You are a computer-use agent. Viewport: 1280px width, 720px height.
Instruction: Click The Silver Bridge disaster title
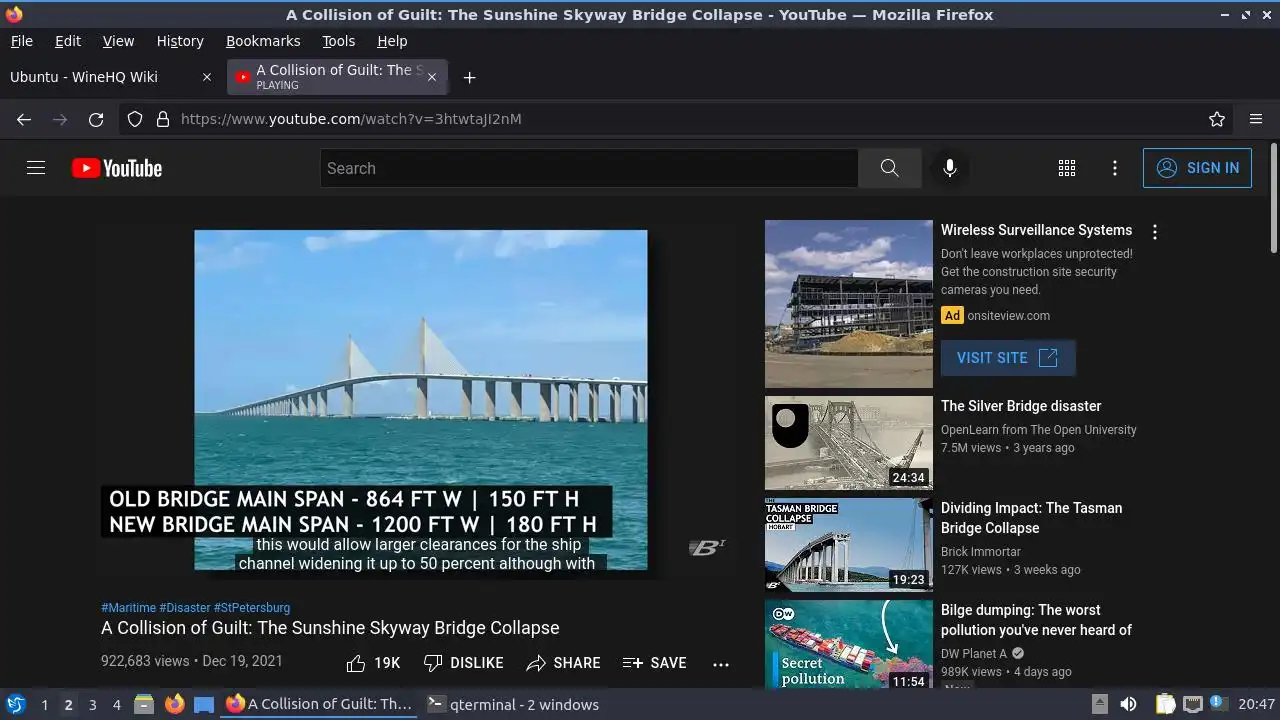(x=1021, y=406)
